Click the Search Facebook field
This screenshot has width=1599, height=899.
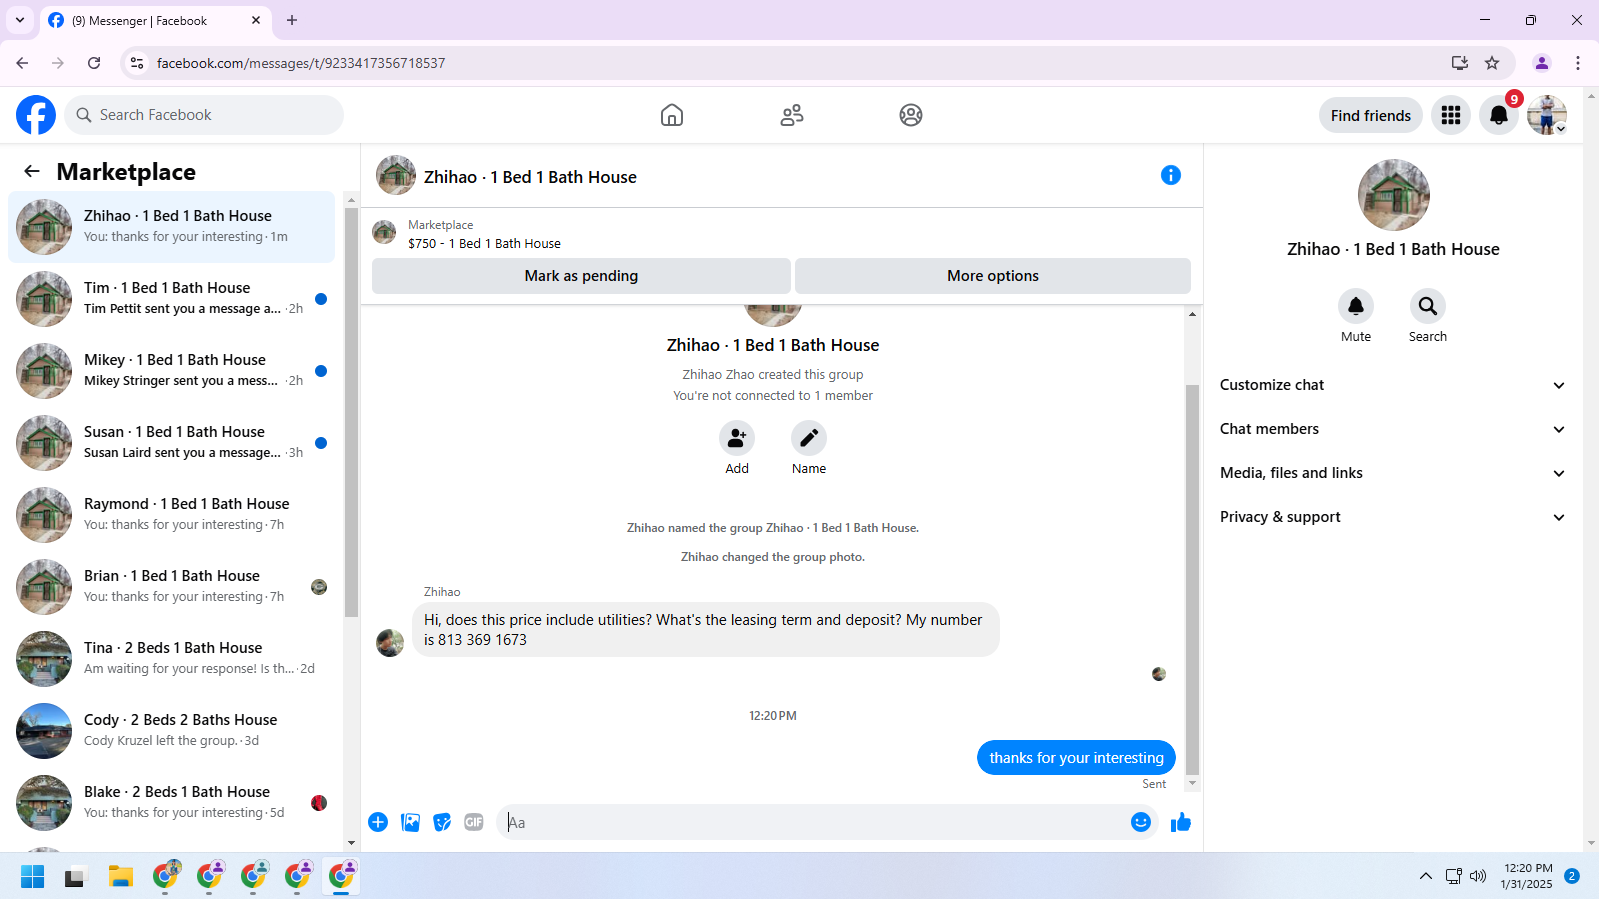coord(204,115)
